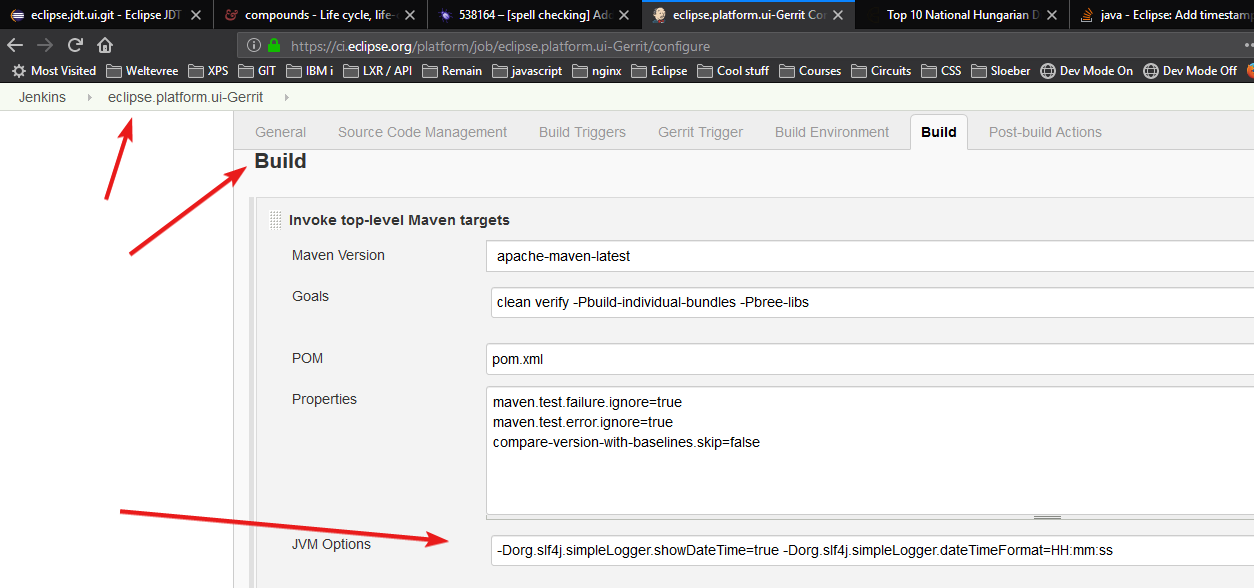
Task: Close the eclipse.jdt.ui.git tab
Action: [x=196, y=15]
